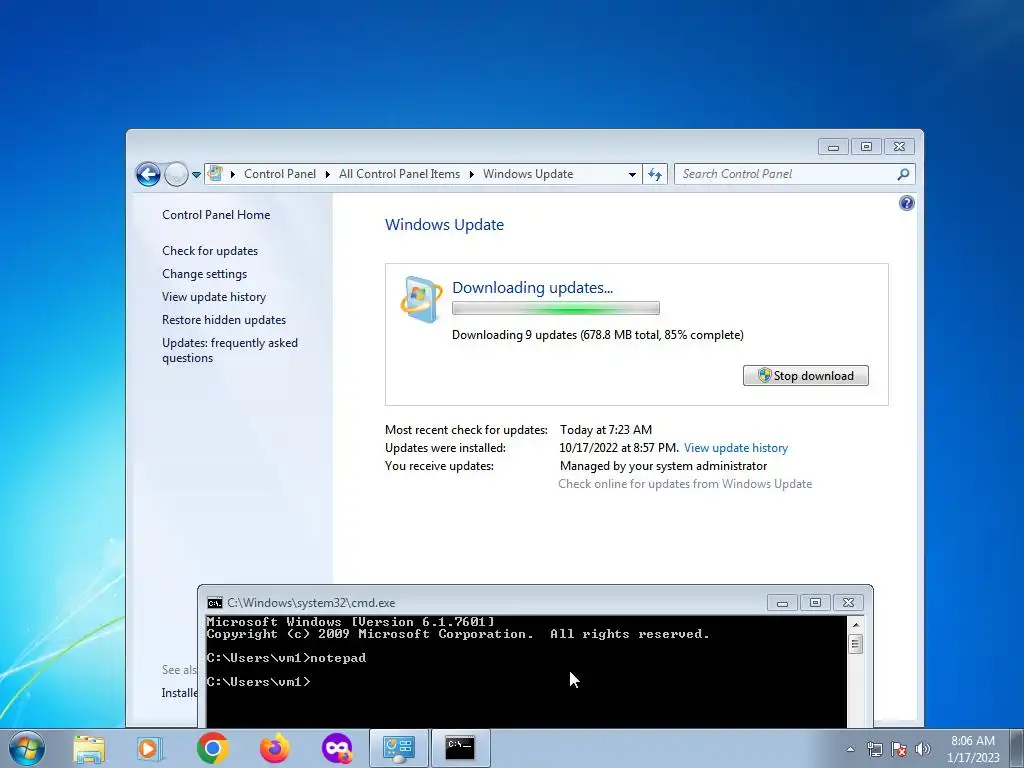Expand the arrow after All Control Panel Items

click(472, 174)
